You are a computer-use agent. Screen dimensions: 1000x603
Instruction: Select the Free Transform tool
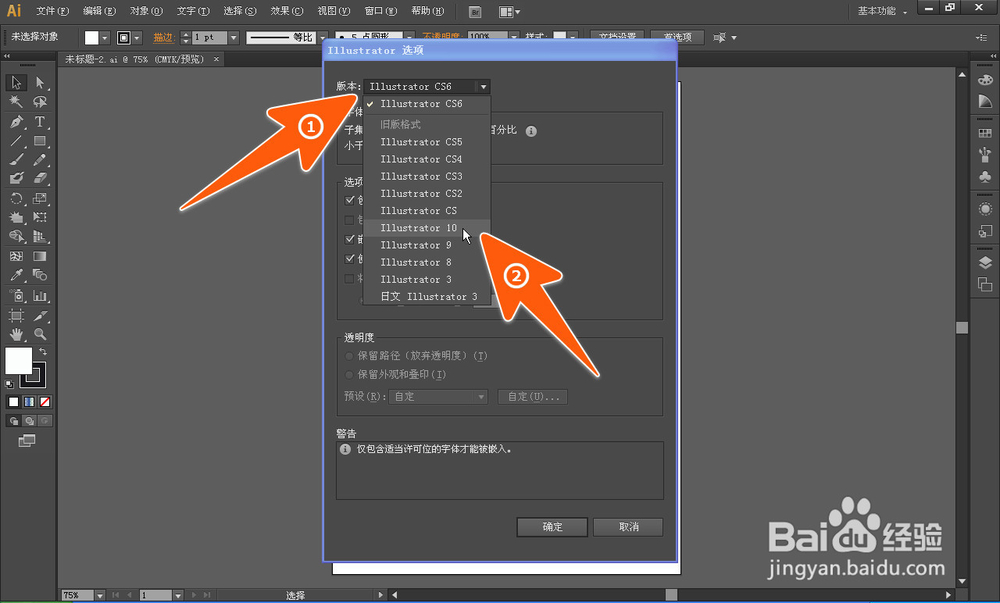[x=40, y=217]
